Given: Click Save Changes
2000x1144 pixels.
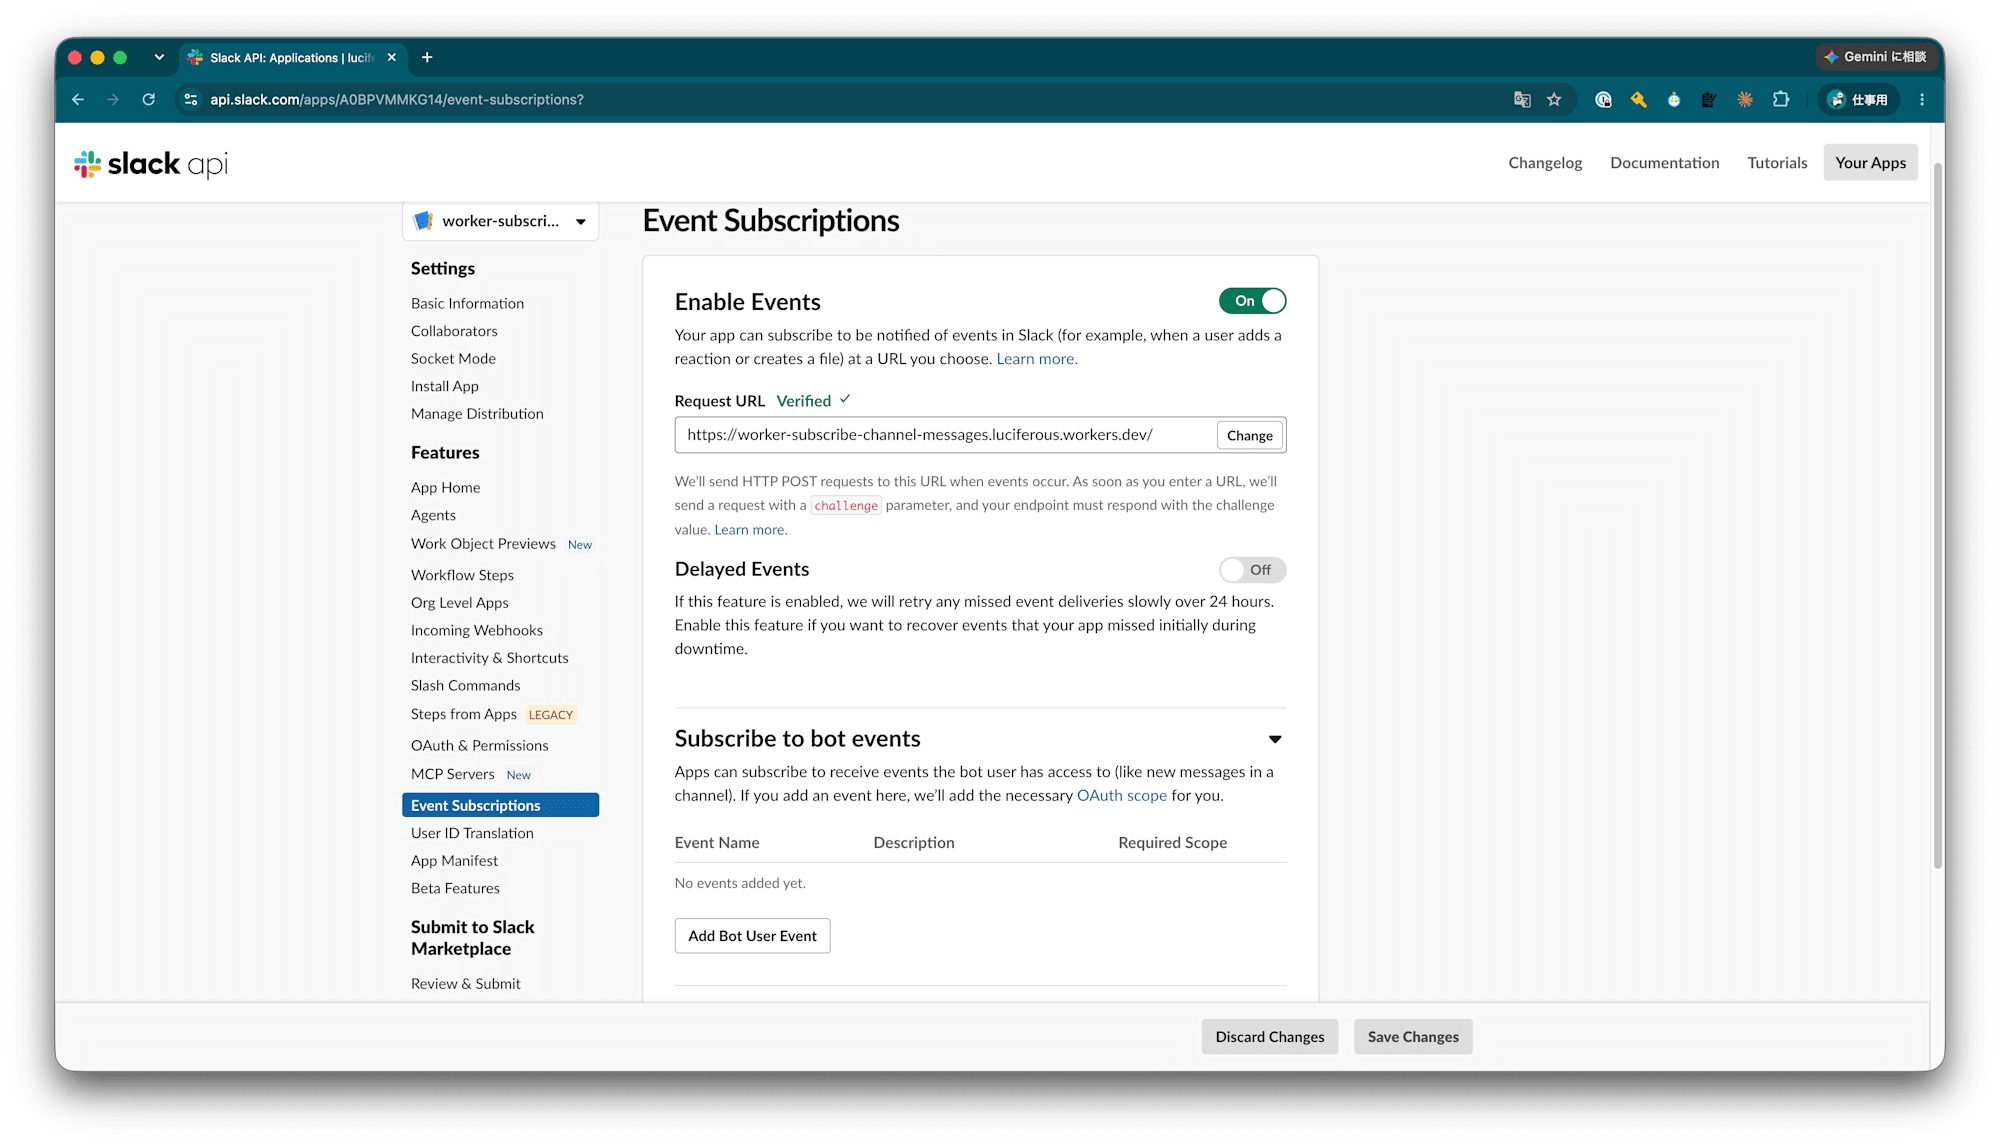Looking at the screenshot, I should pyautogui.click(x=1413, y=1037).
